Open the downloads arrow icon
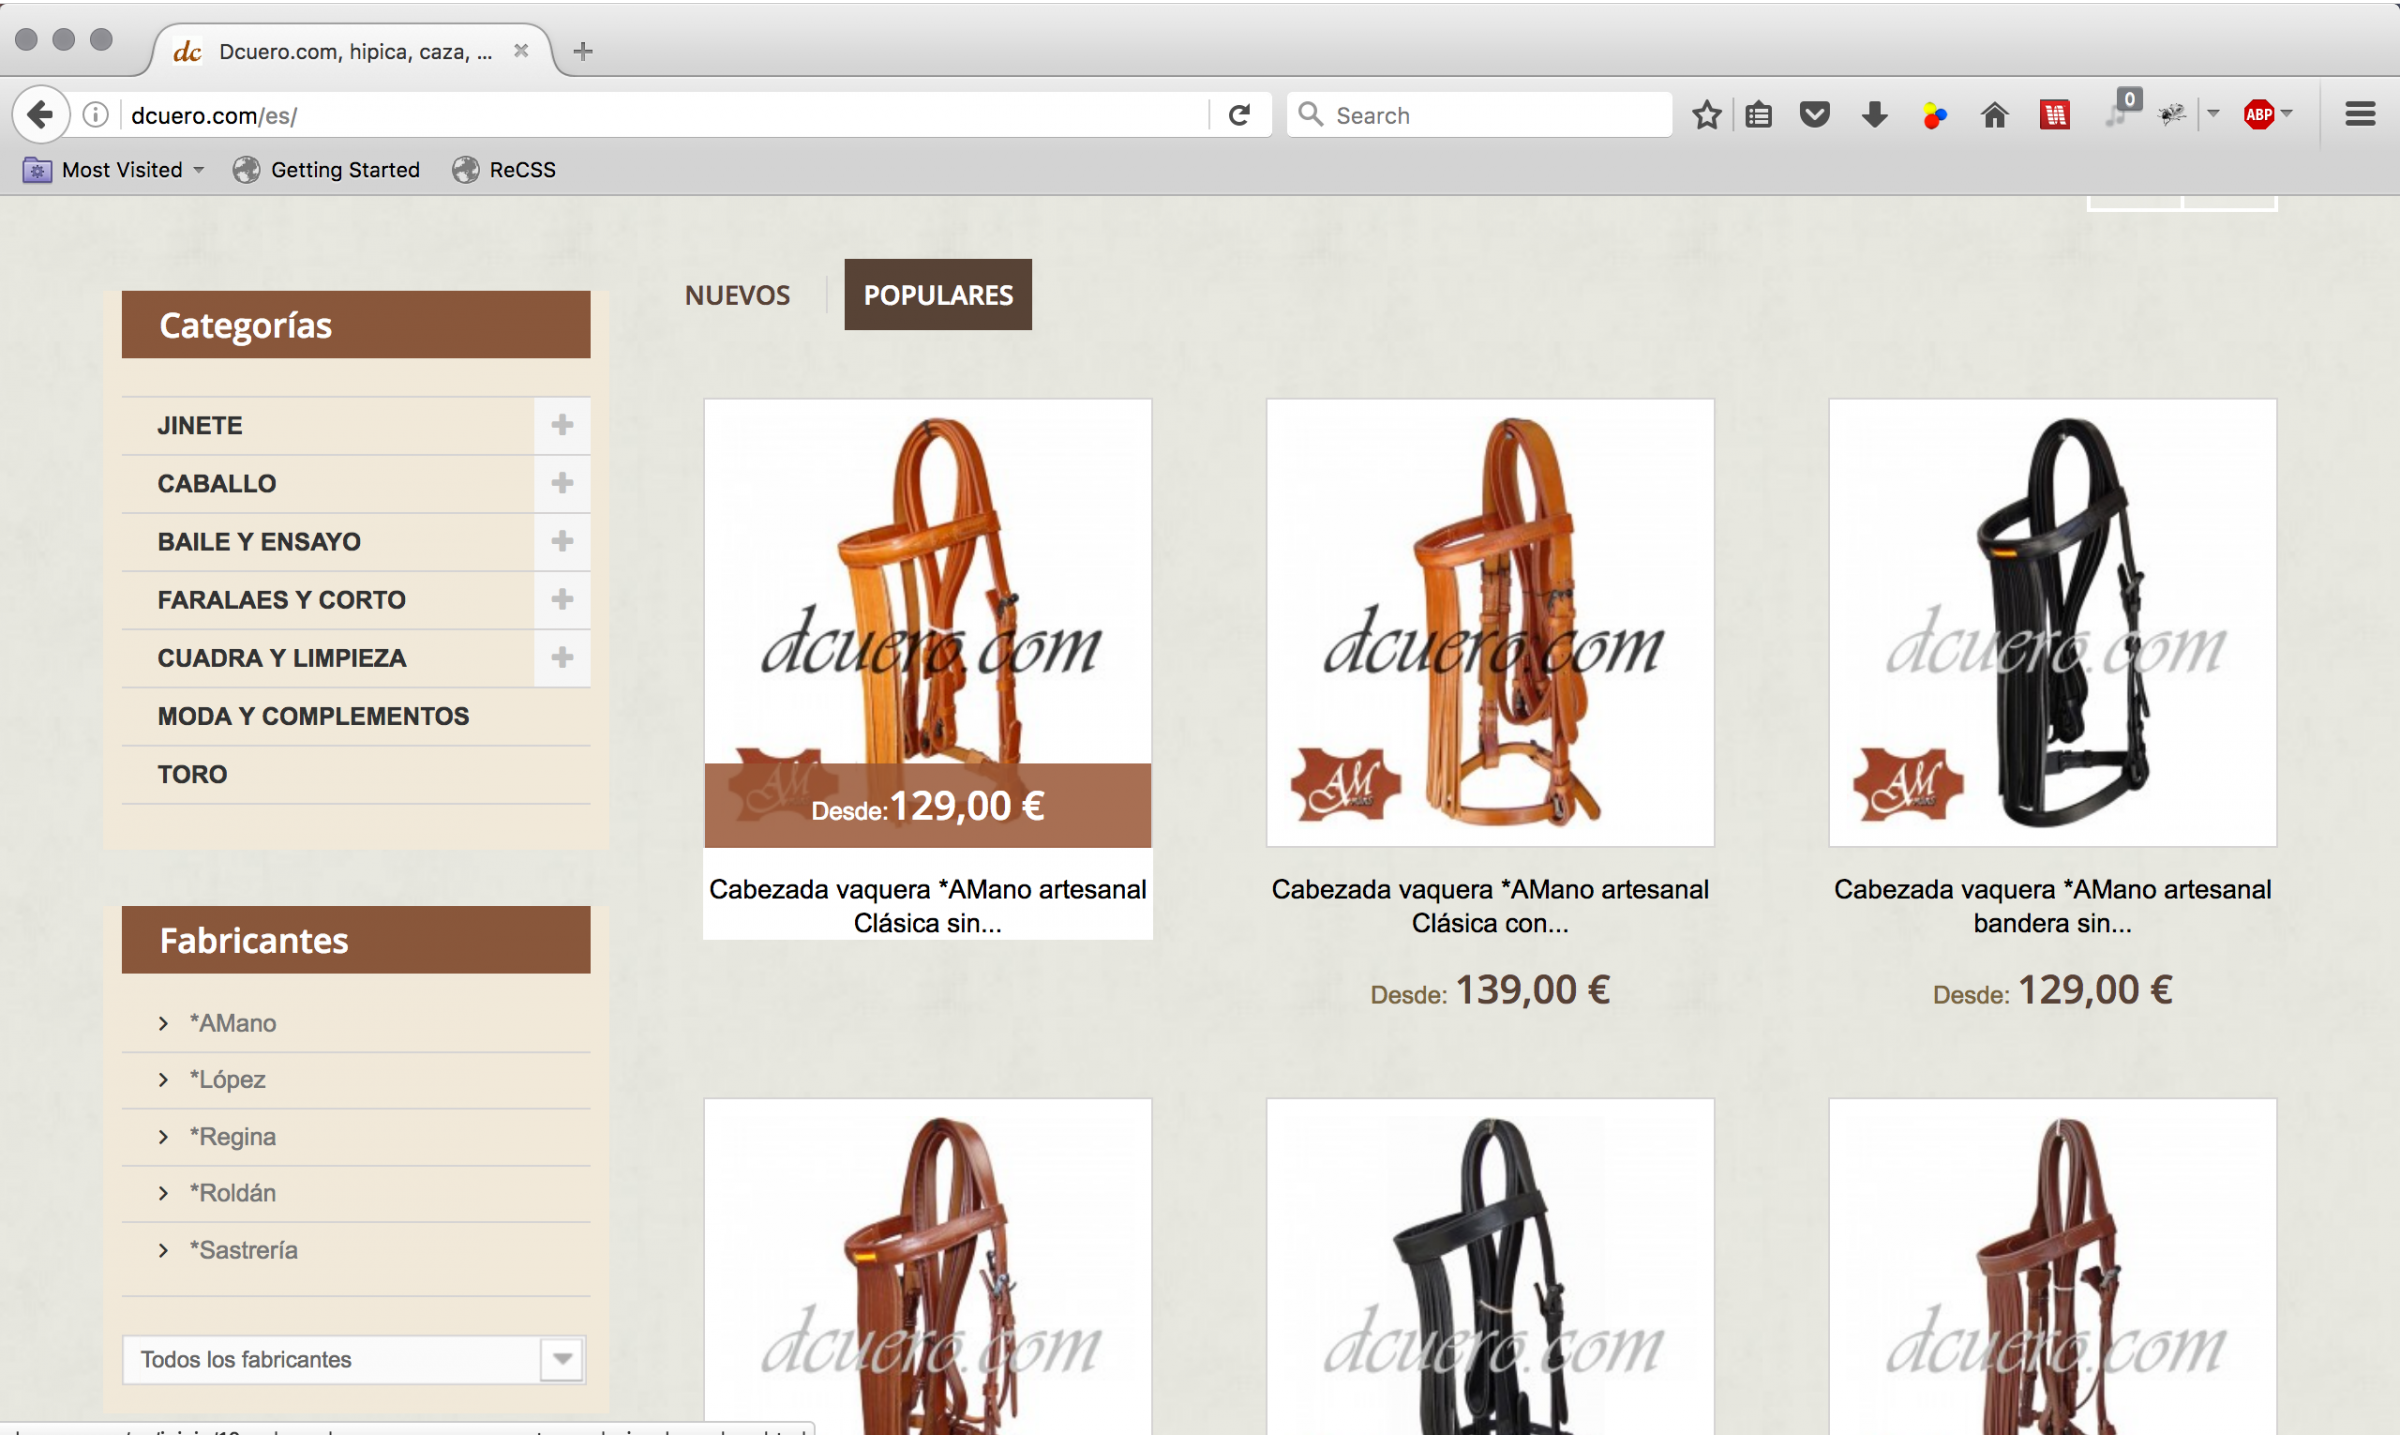Screen dimensions: 2400x1435 click(1874, 115)
